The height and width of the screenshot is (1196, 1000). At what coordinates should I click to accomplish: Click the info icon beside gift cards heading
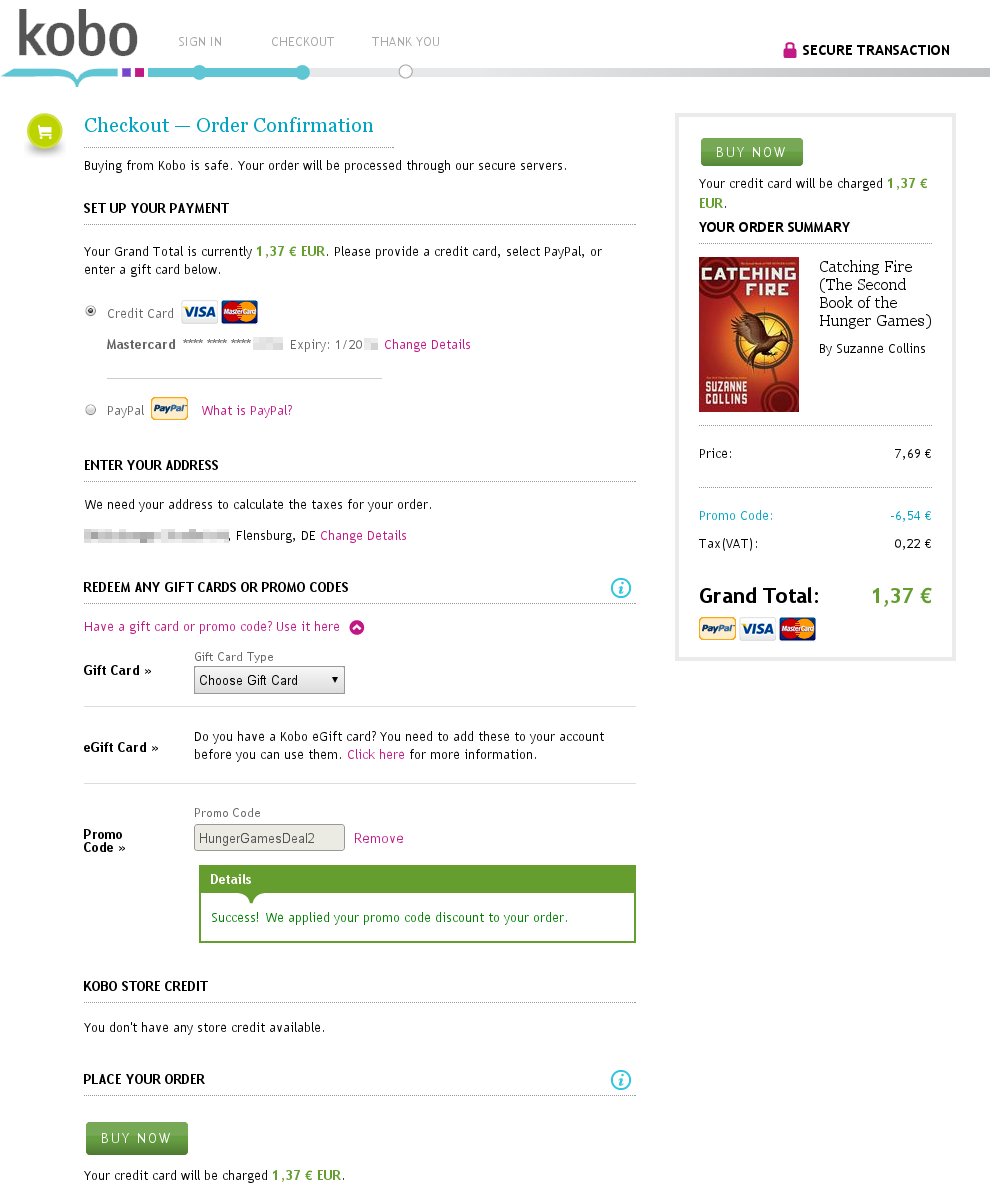pyautogui.click(x=621, y=588)
